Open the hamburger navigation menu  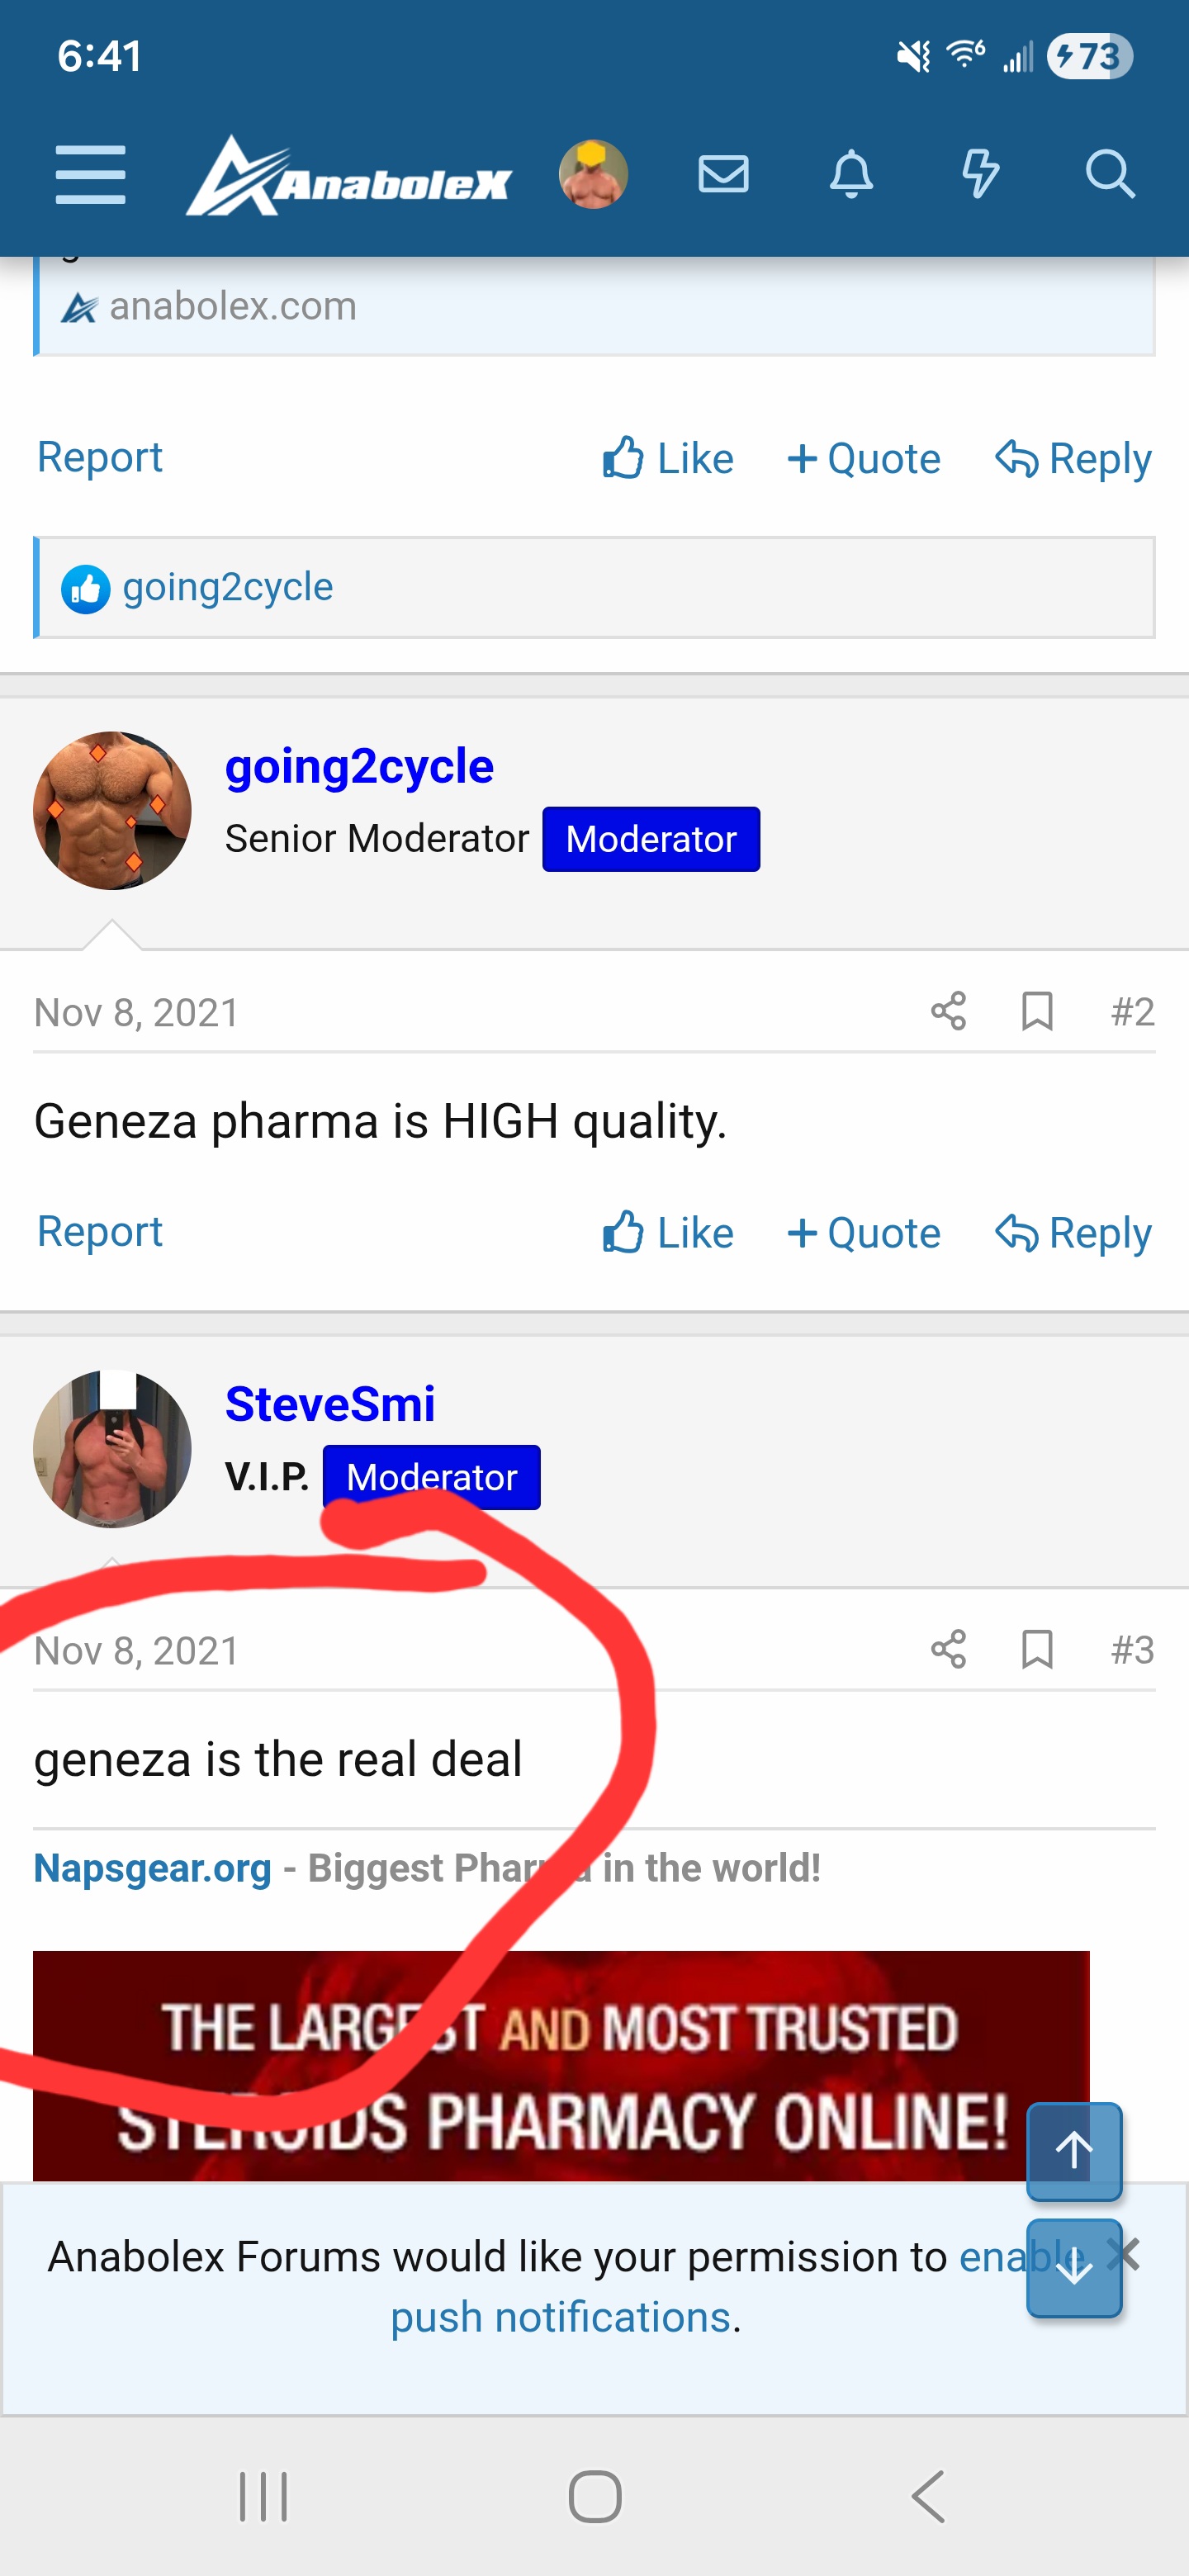point(89,175)
